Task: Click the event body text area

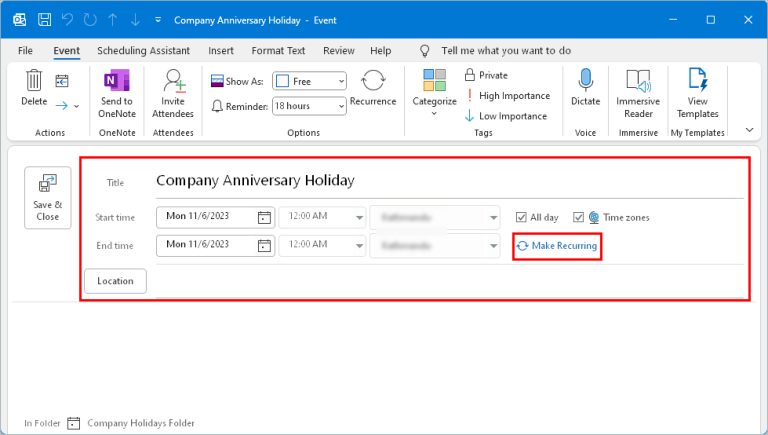Action: point(384,358)
